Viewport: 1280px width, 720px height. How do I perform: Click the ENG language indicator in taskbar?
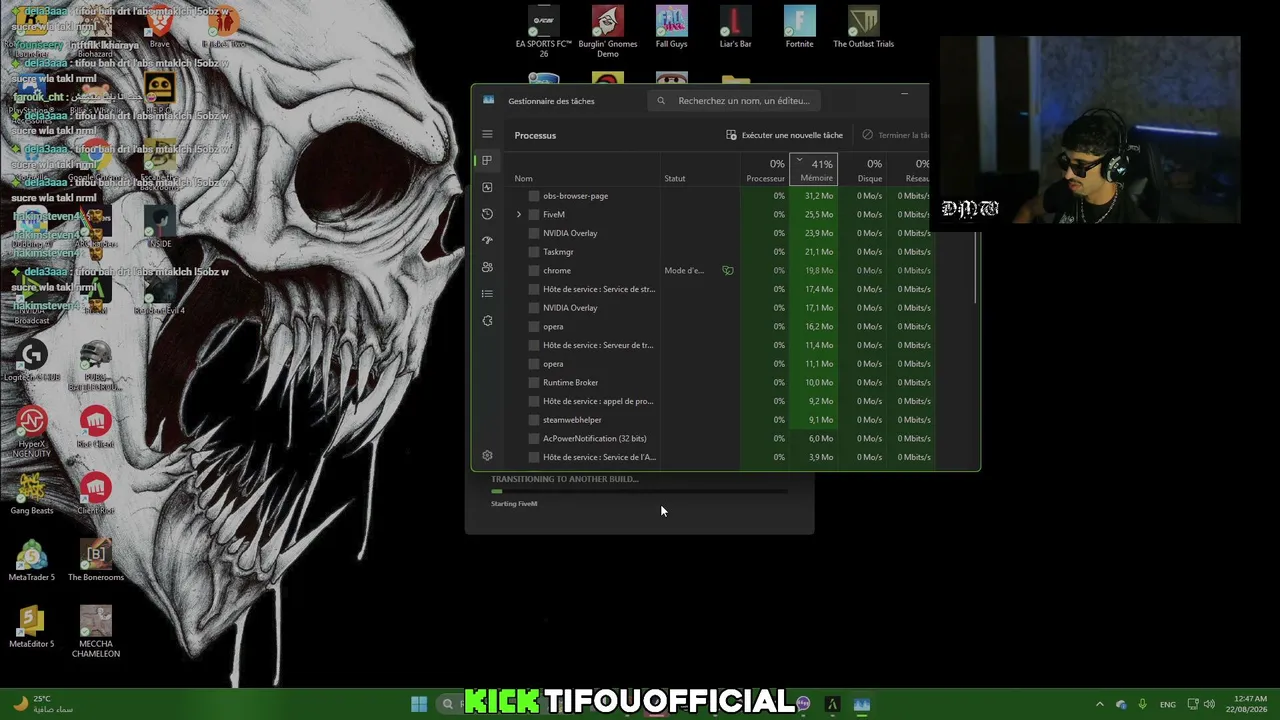point(1167,704)
